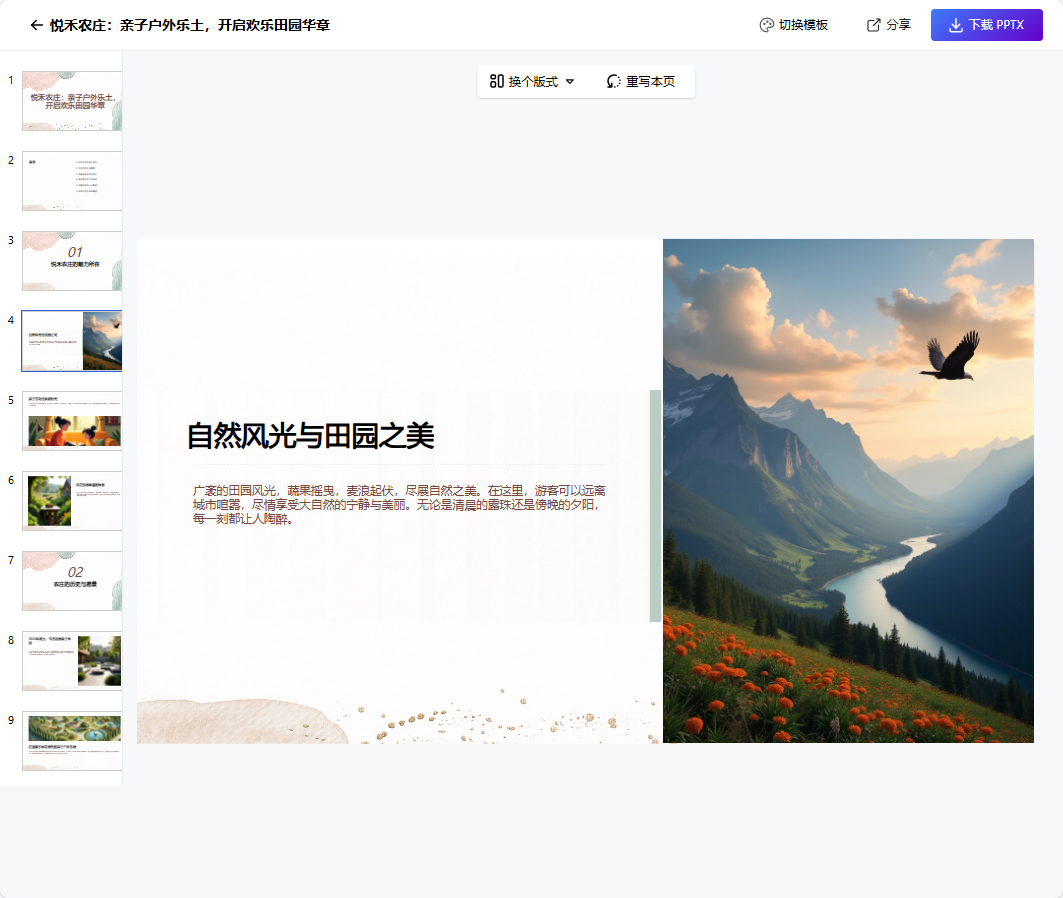
Task: Click the slide heading 自然风光与田园之美
Action: tap(310, 436)
